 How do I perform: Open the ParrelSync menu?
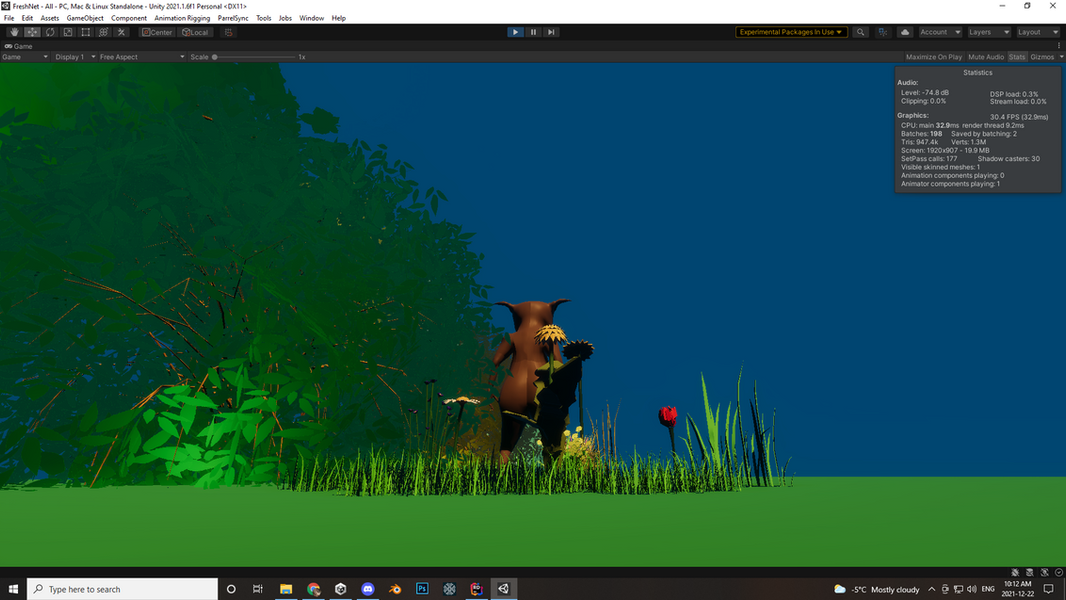coord(233,18)
